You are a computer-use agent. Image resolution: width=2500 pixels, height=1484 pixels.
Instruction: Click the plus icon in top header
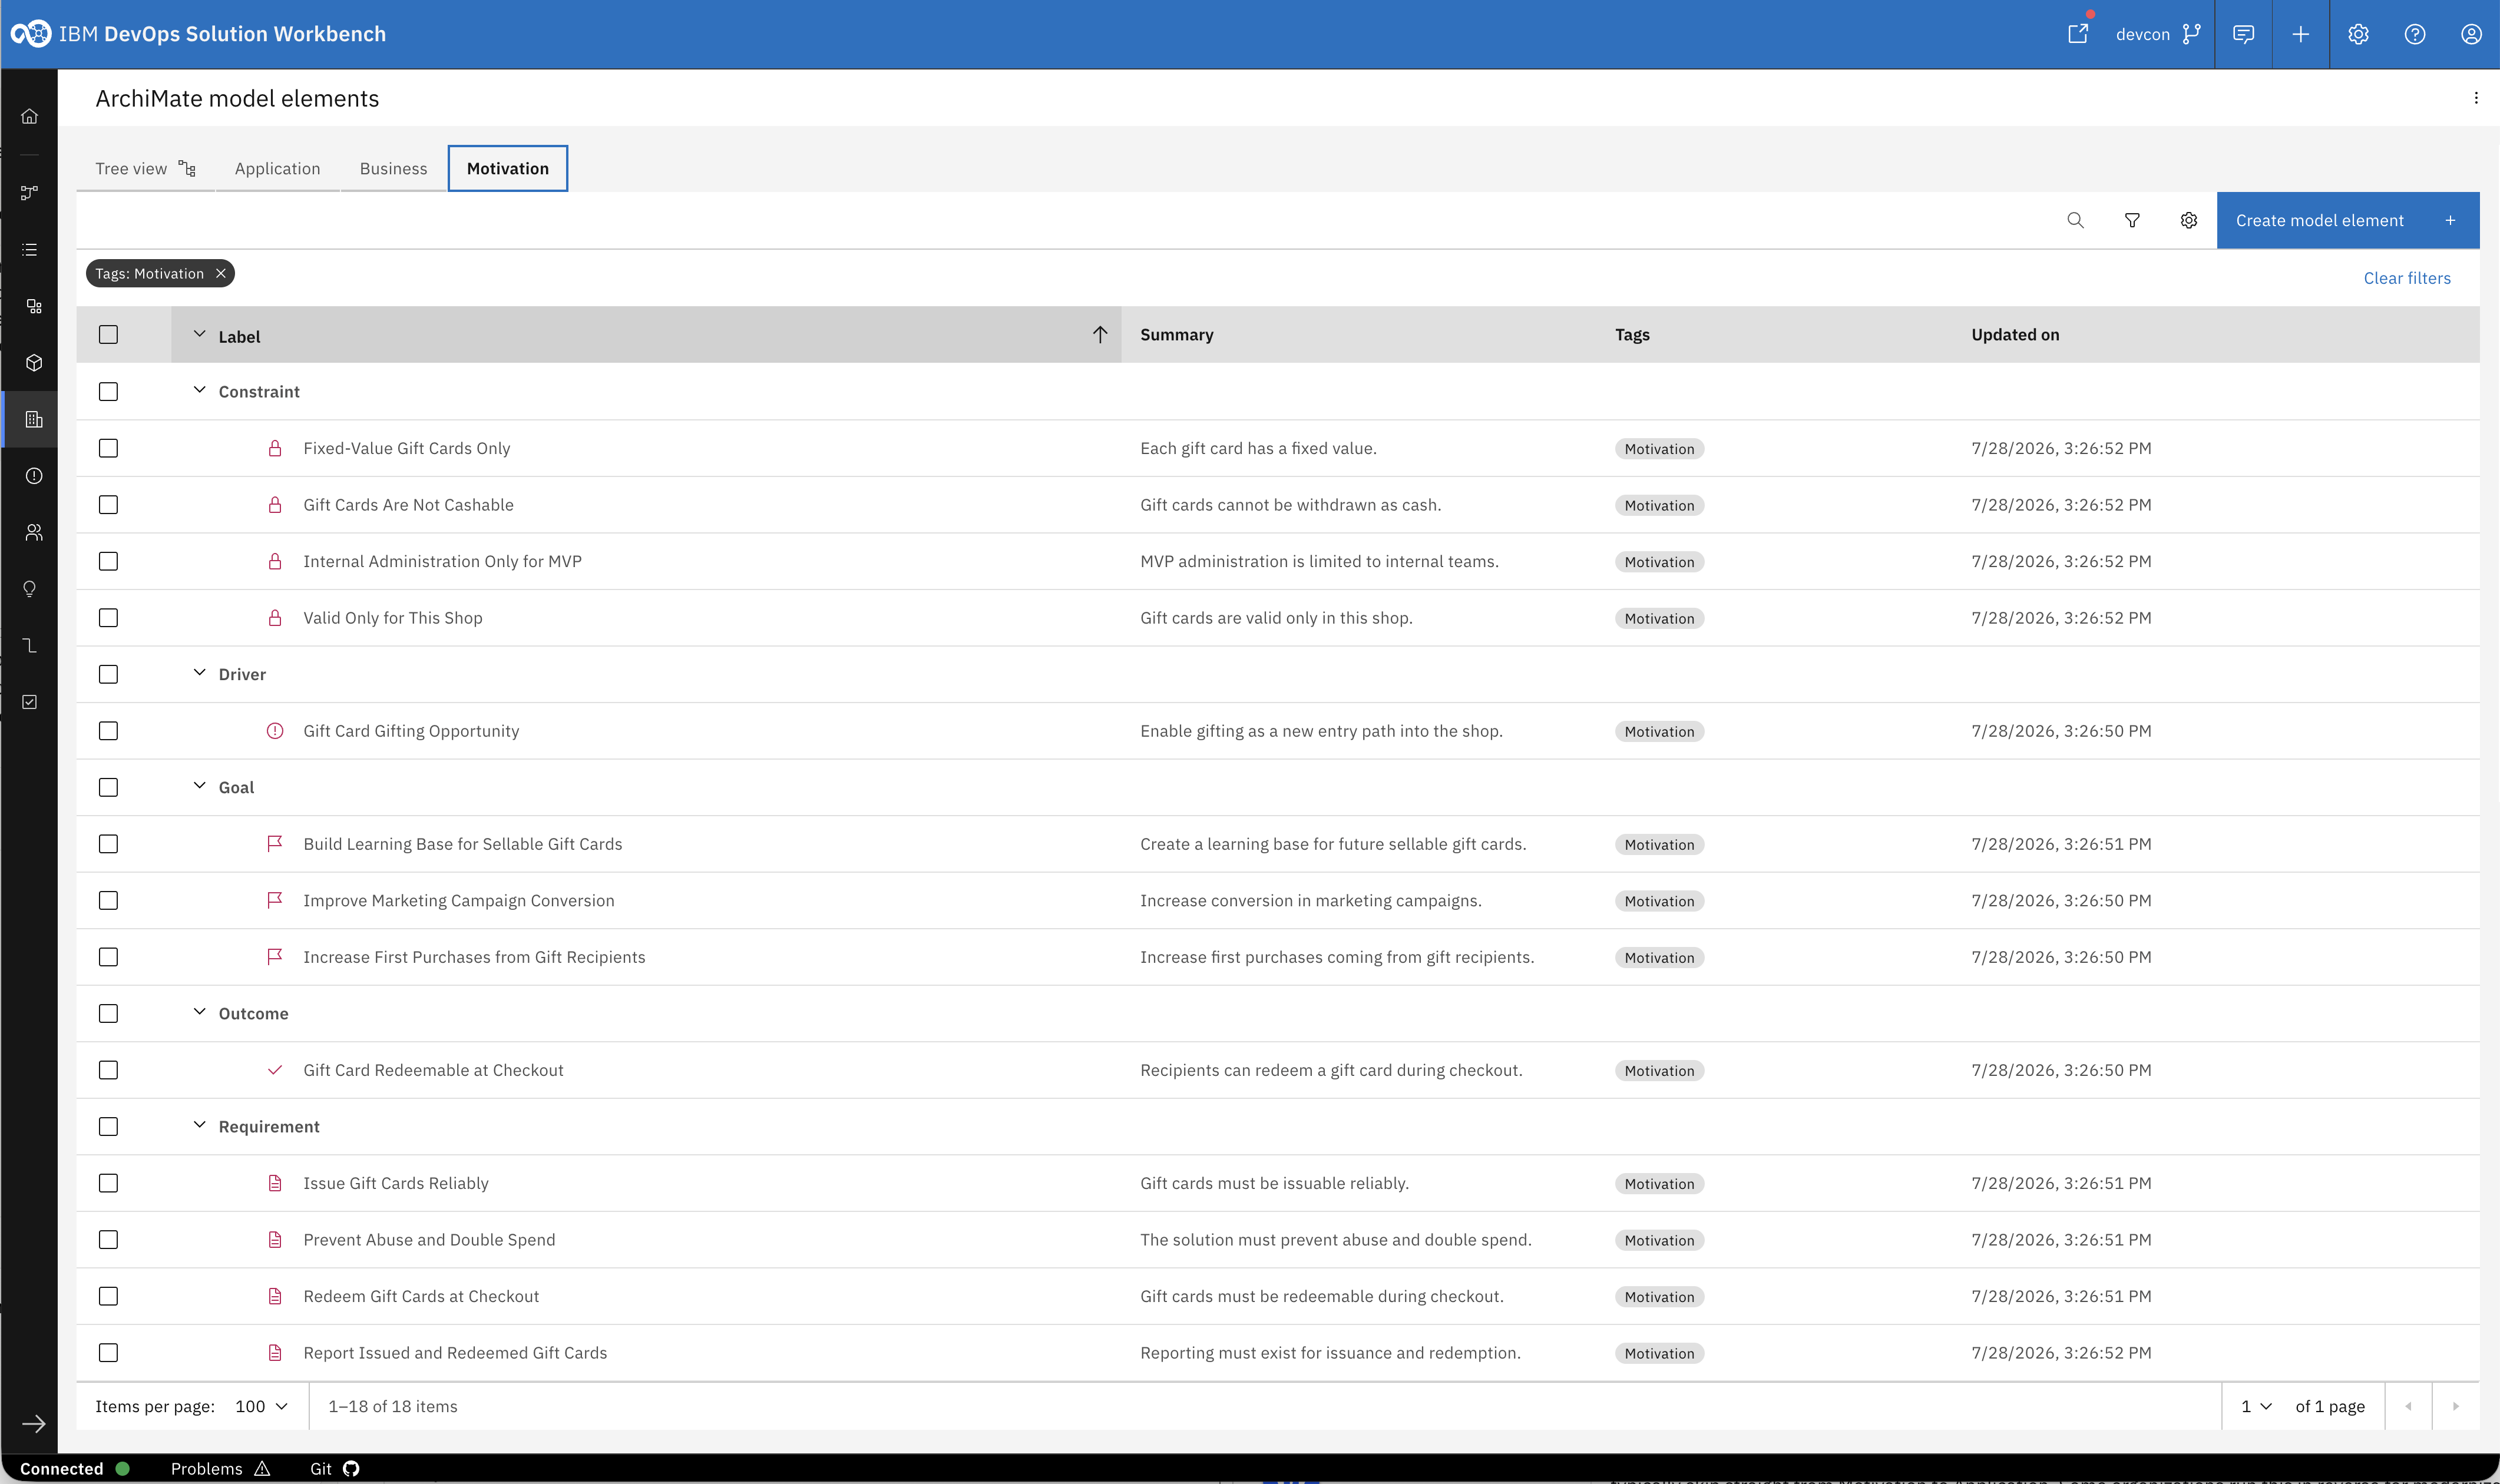tap(2300, 34)
